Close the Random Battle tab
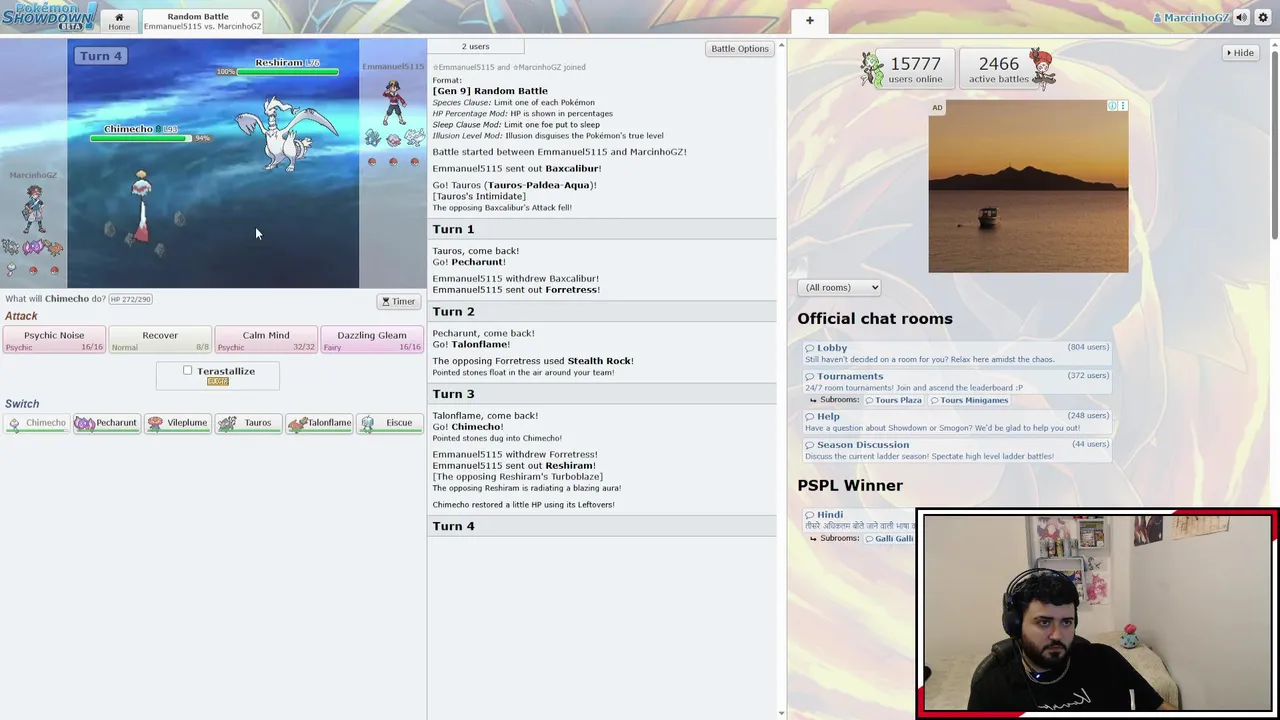Screen dimensions: 1280x720 (255, 16)
